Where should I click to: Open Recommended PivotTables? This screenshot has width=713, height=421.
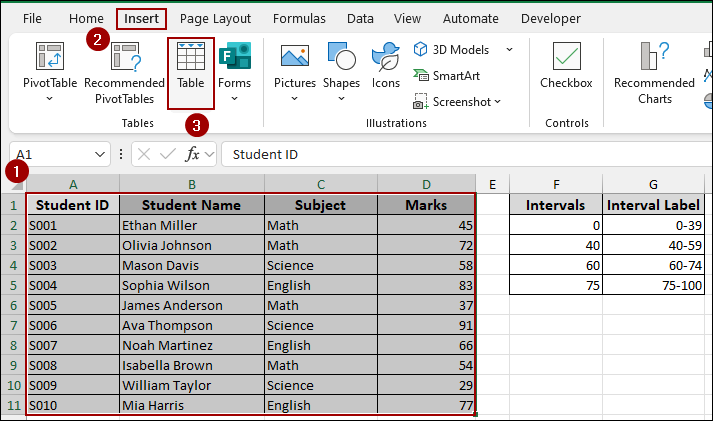coord(125,73)
